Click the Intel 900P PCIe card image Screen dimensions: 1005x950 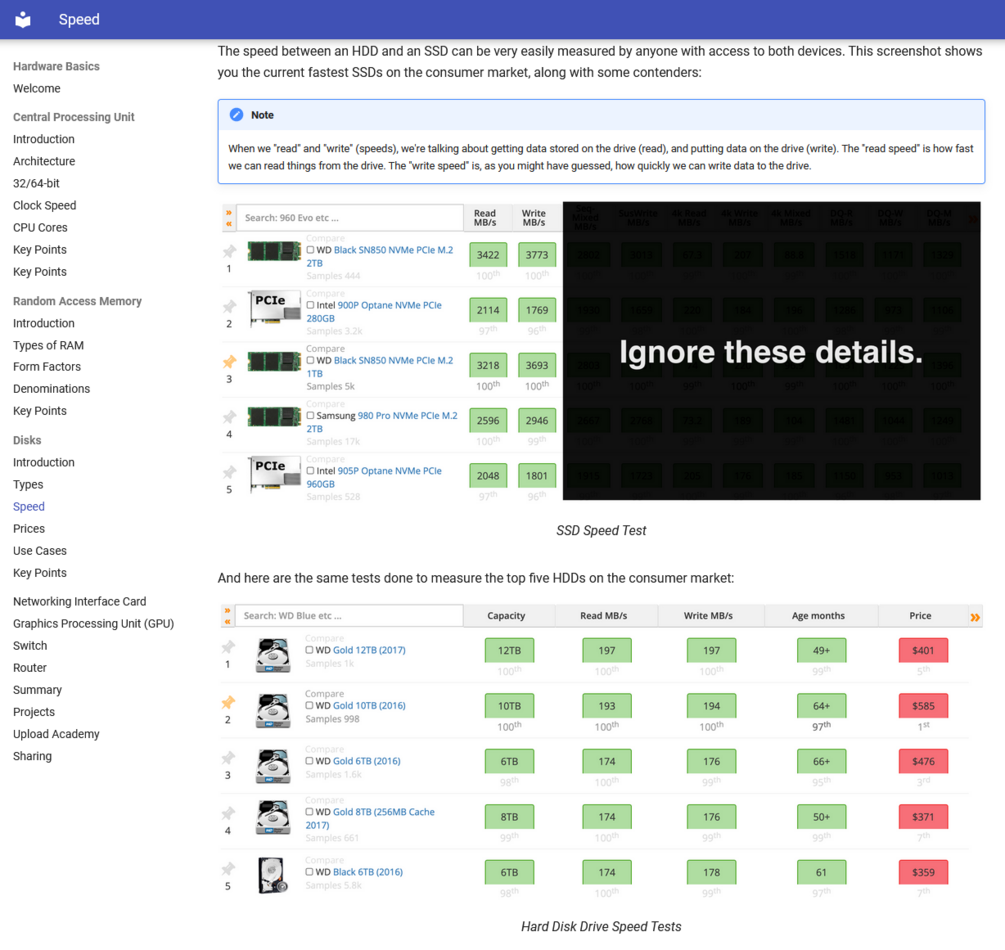pyautogui.click(x=274, y=308)
